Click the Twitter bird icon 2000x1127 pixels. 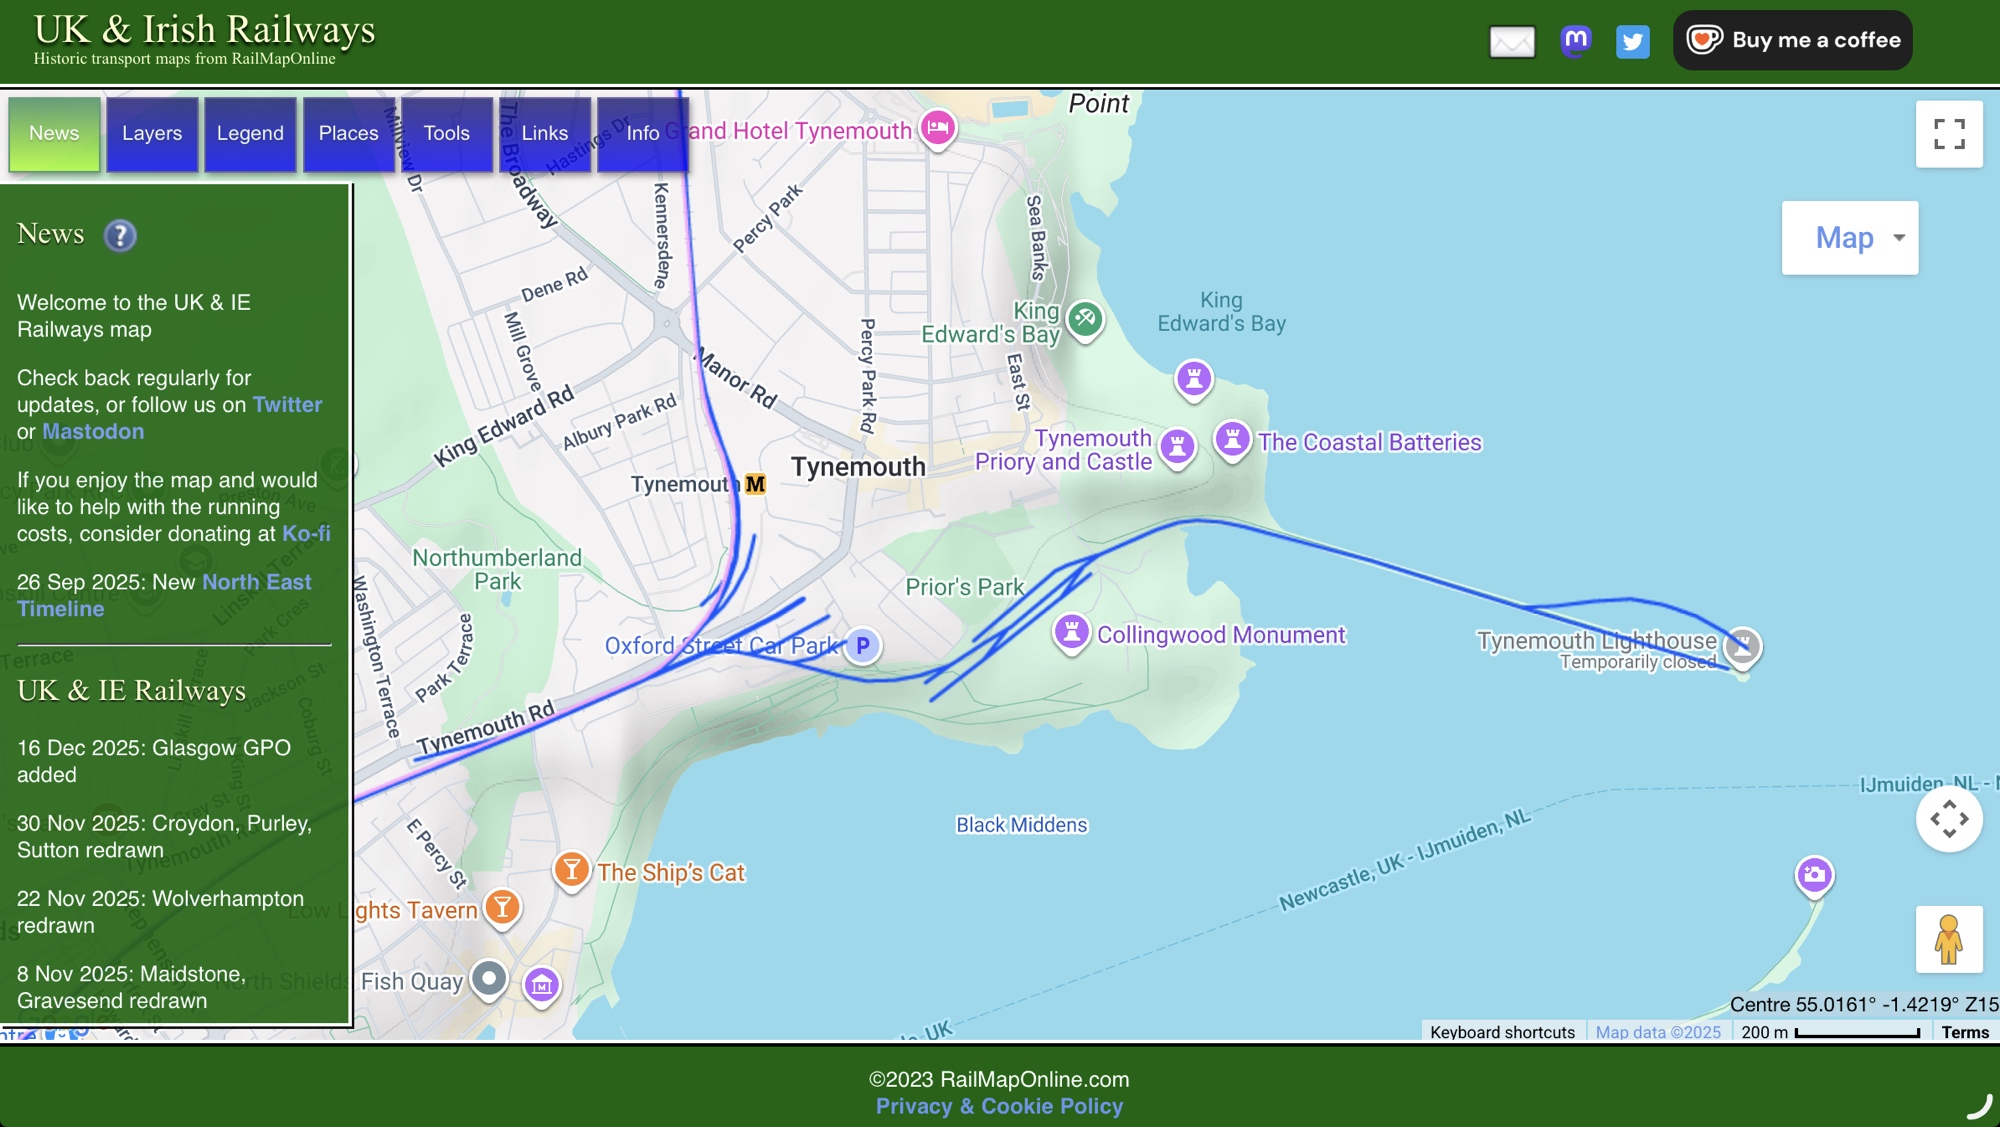point(1632,41)
